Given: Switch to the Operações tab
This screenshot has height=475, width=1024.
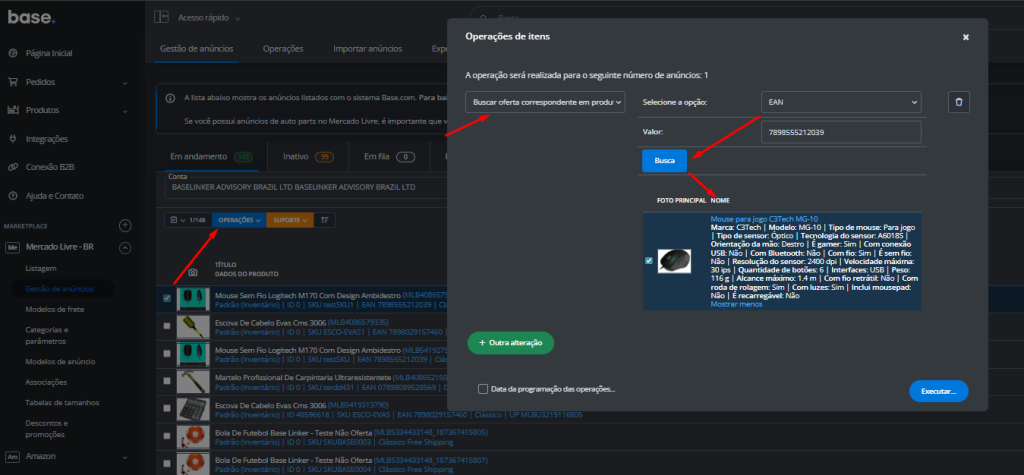Looking at the screenshot, I should [283, 49].
